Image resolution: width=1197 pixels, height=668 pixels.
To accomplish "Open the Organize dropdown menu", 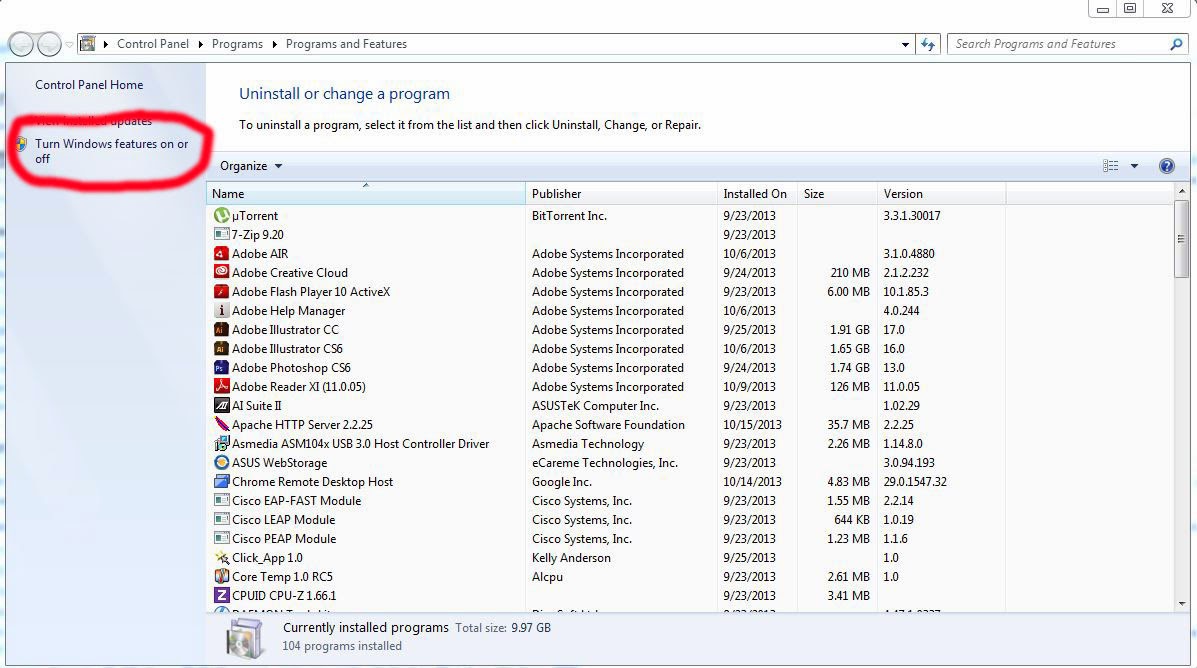I will (251, 166).
